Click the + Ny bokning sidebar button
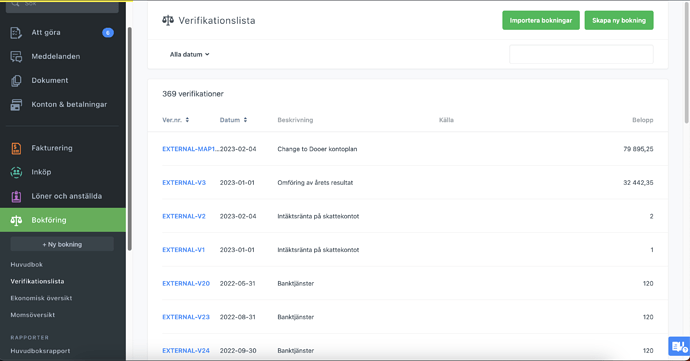Image resolution: width=690 pixels, height=361 pixels. (62, 244)
